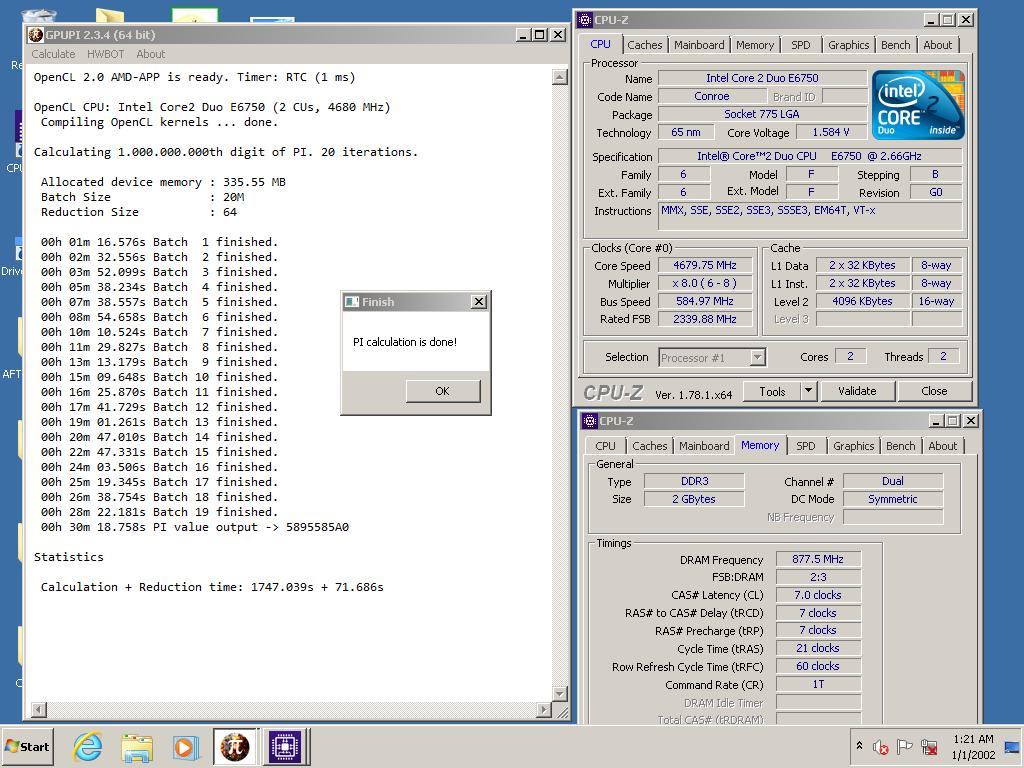Click the top CPU-Z window title icon

tap(584, 20)
